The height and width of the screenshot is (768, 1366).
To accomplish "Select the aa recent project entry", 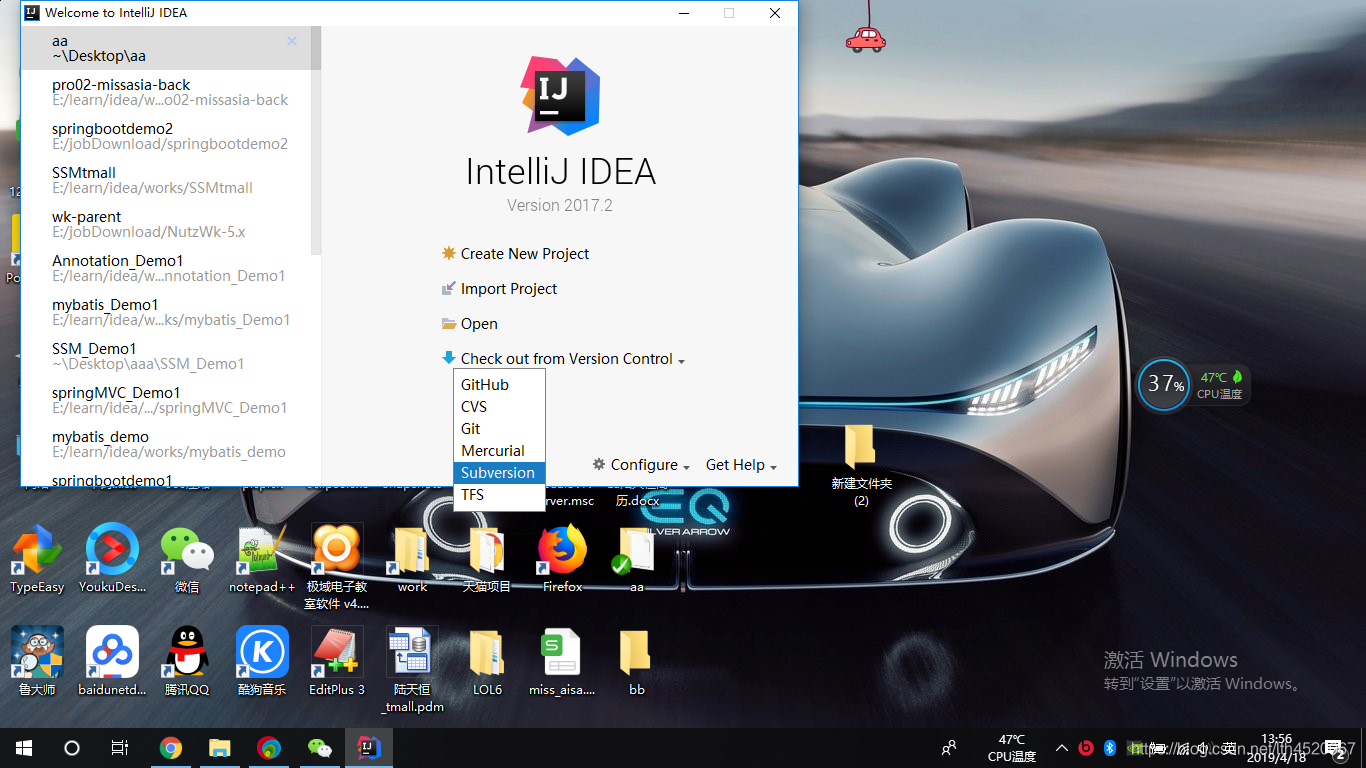I will pyautogui.click(x=166, y=48).
